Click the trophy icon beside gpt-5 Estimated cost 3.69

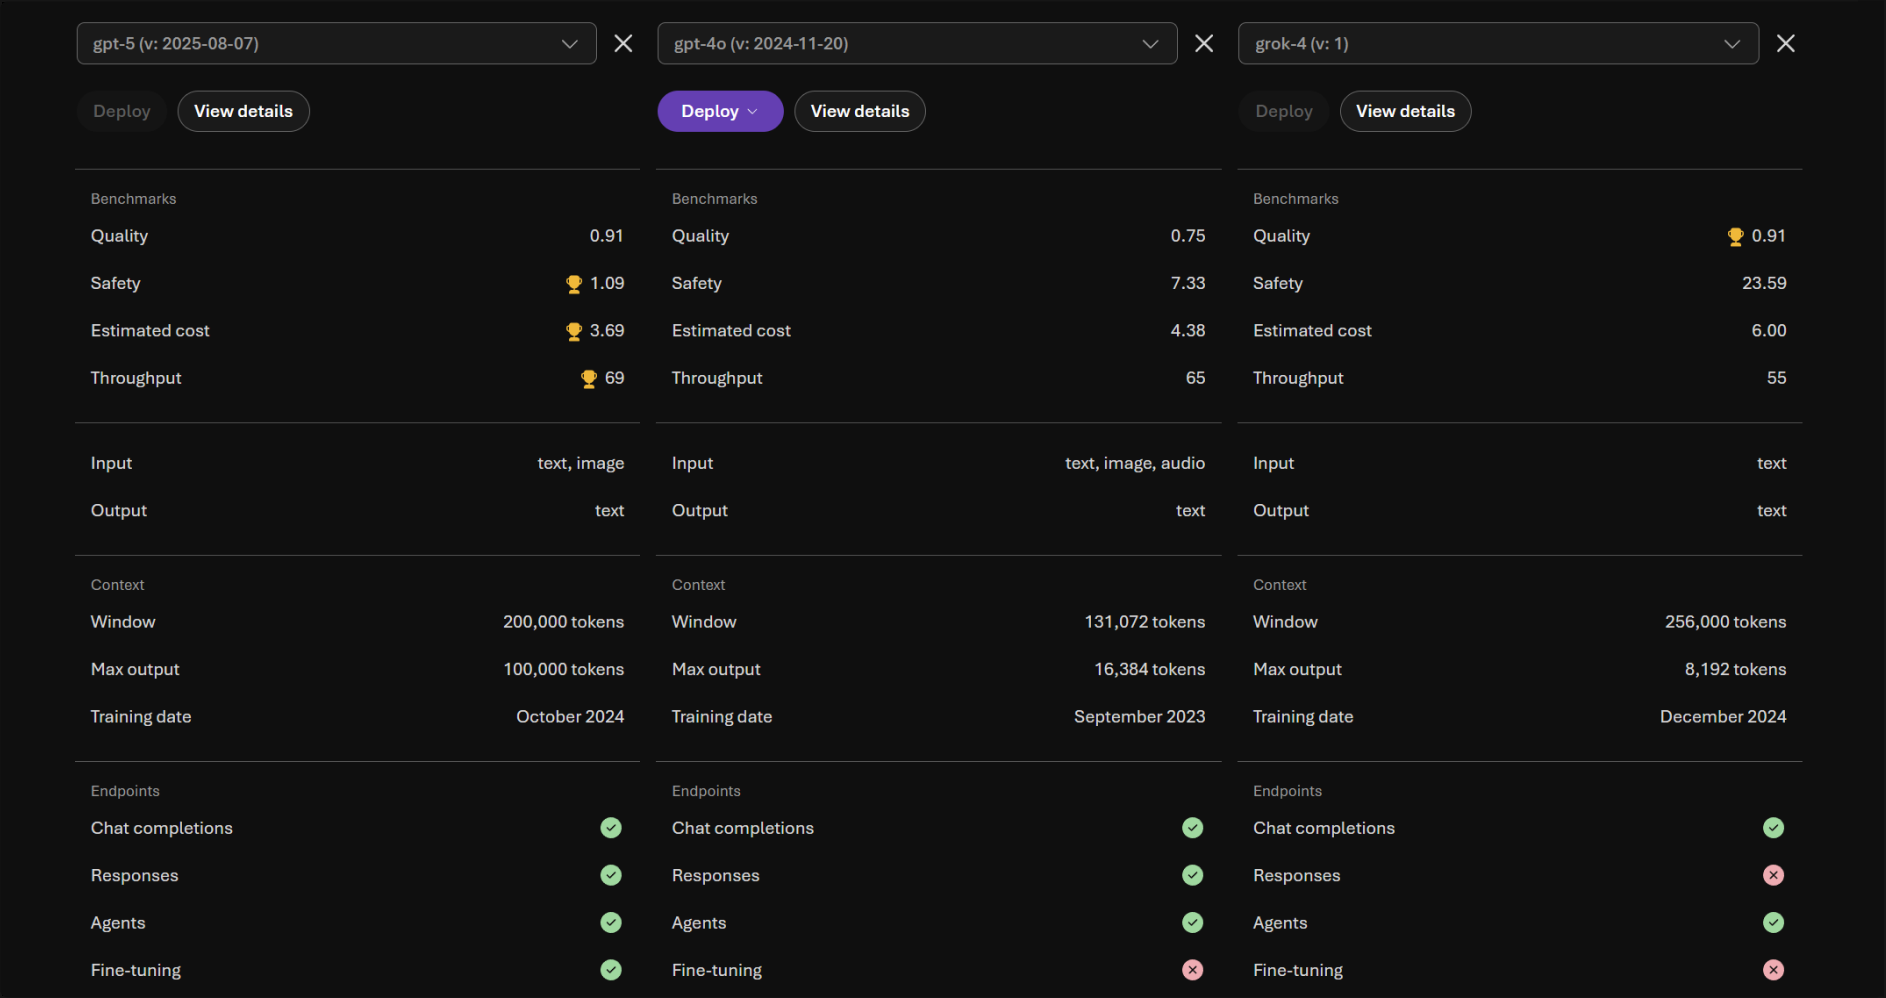[574, 331]
